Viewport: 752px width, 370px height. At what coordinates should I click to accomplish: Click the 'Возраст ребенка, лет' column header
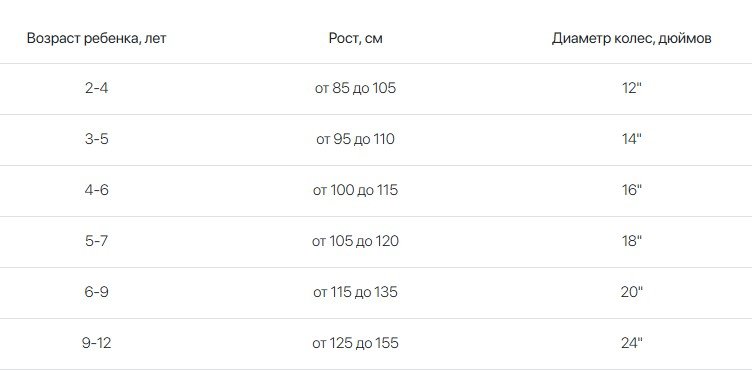pos(96,38)
